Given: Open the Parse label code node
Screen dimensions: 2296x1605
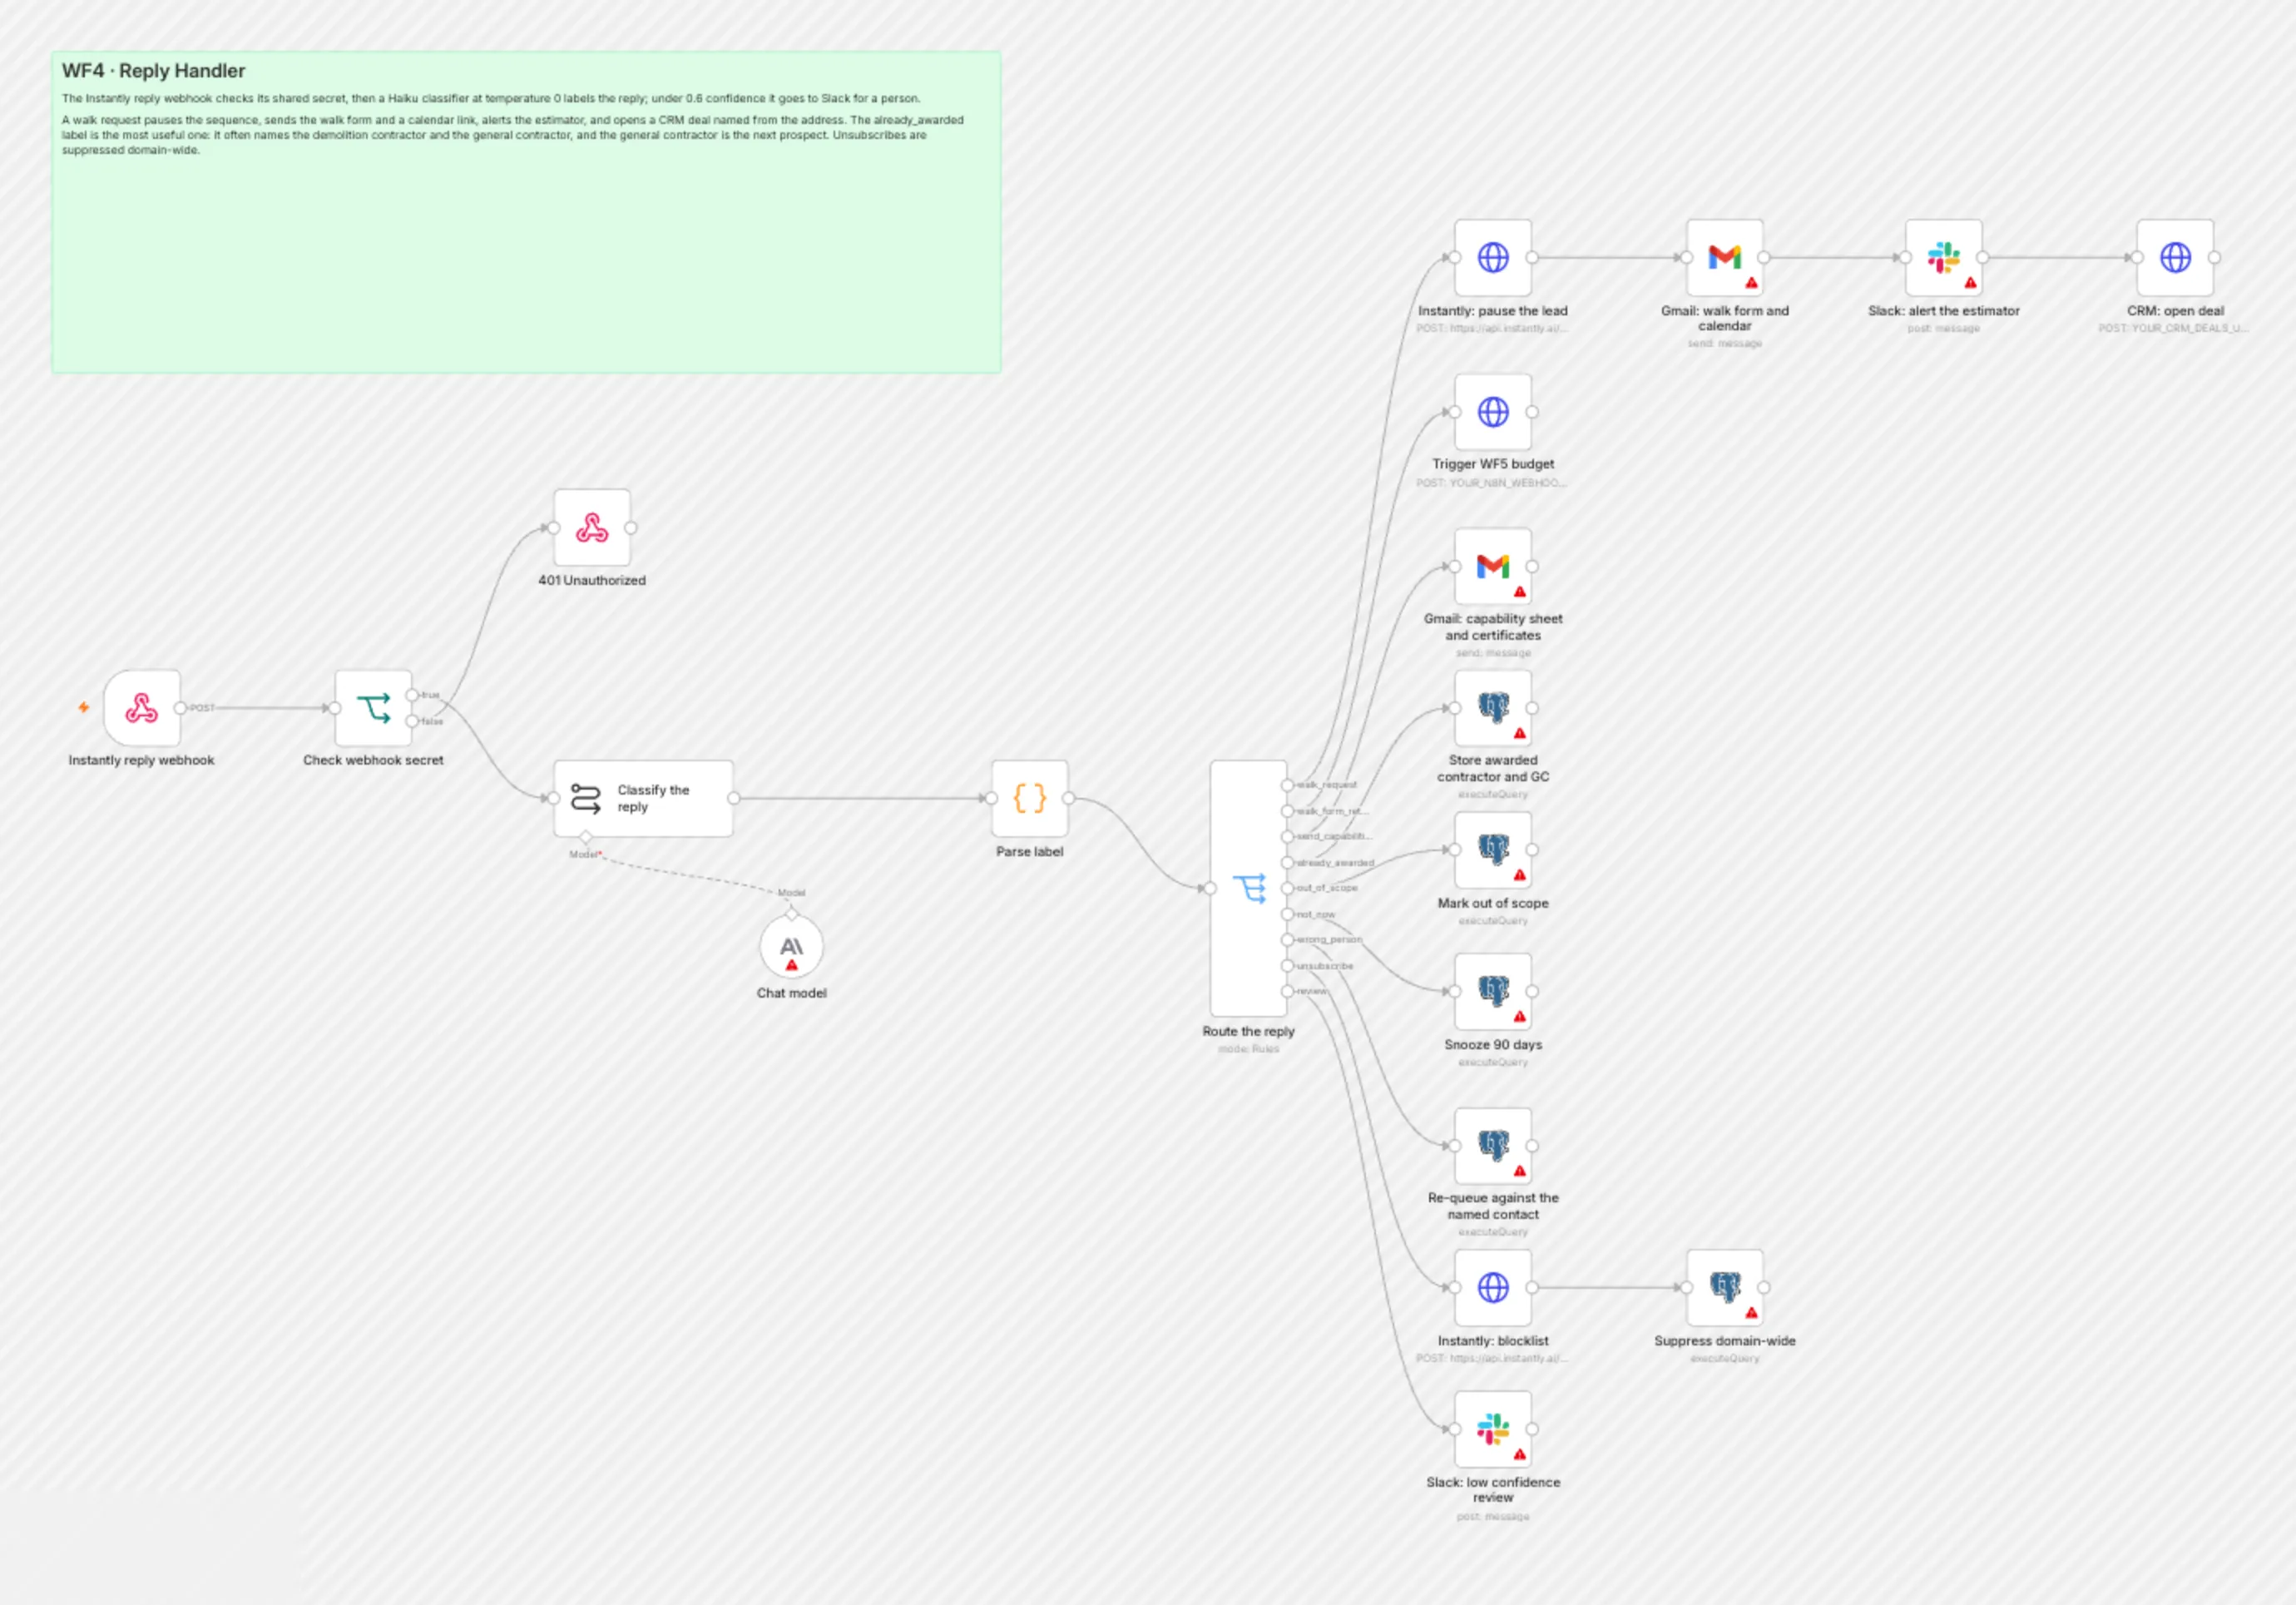Looking at the screenshot, I should pyautogui.click(x=1029, y=798).
